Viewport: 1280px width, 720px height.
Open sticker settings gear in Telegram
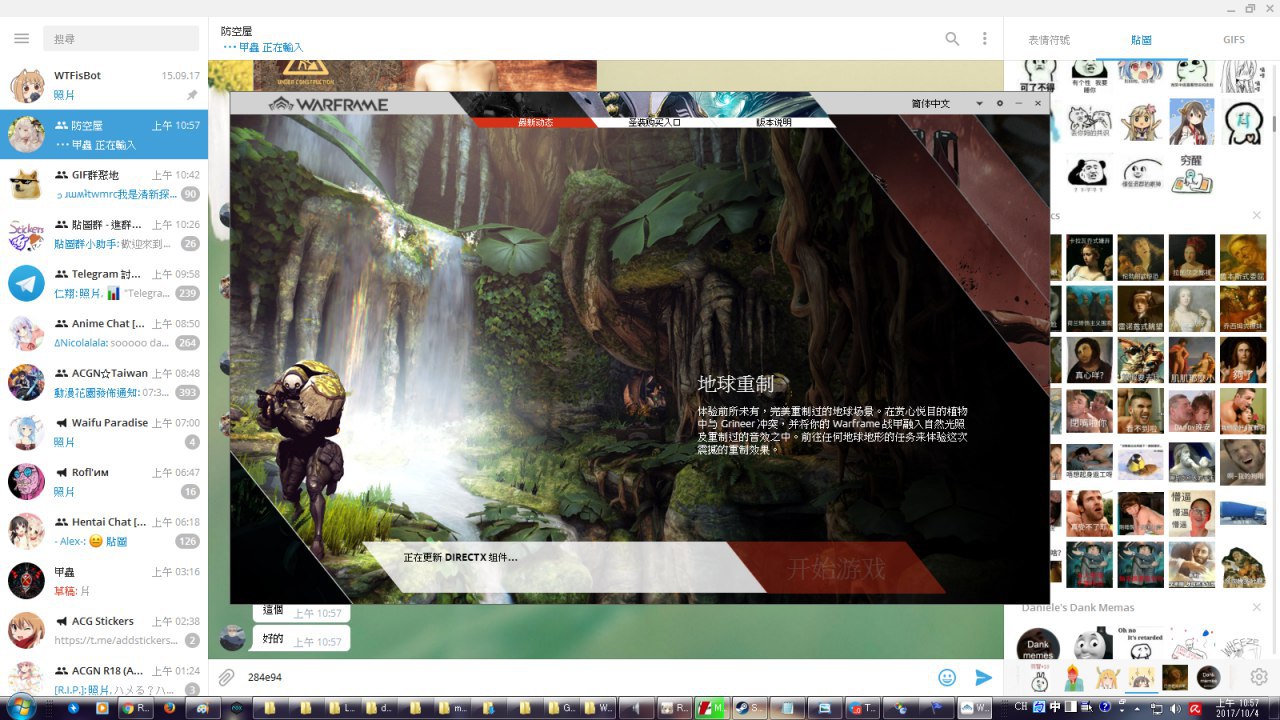point(1259,677)
